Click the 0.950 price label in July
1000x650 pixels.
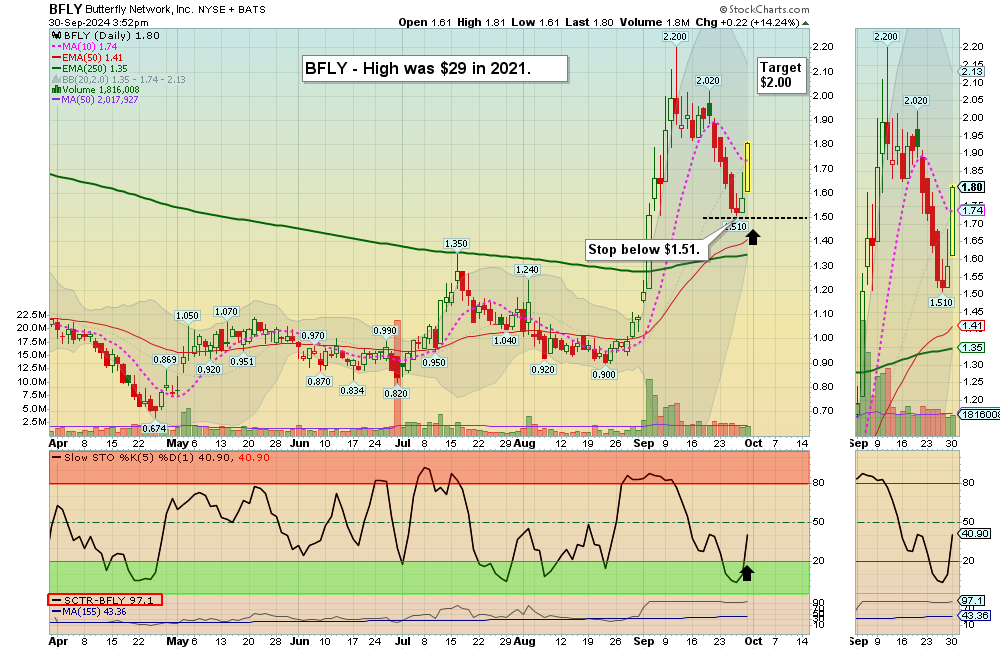pos(434,362)
